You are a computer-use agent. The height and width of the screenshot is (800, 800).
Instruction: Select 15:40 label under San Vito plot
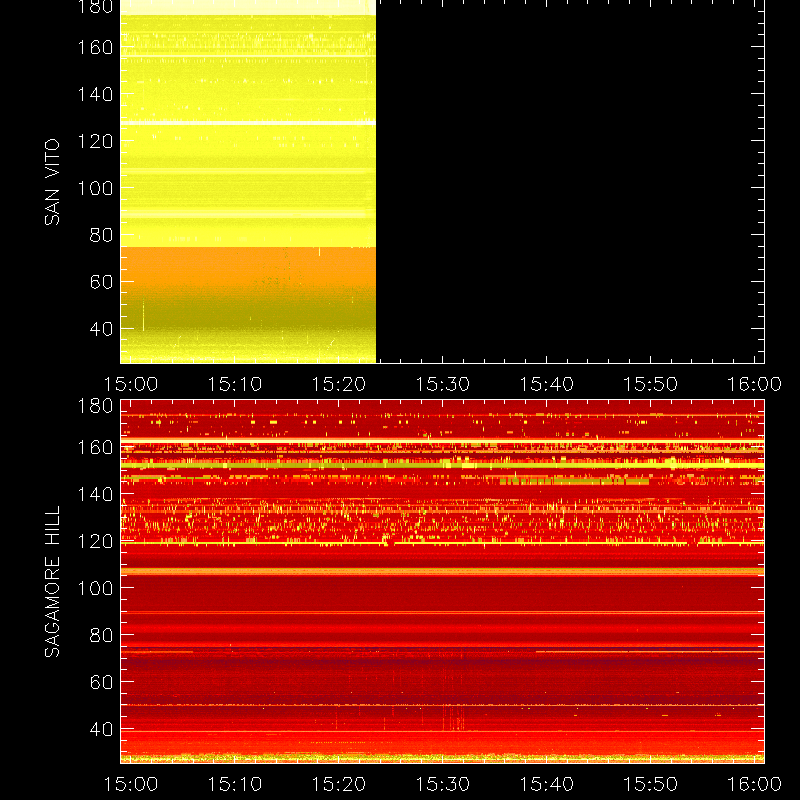tap(546, 384)
